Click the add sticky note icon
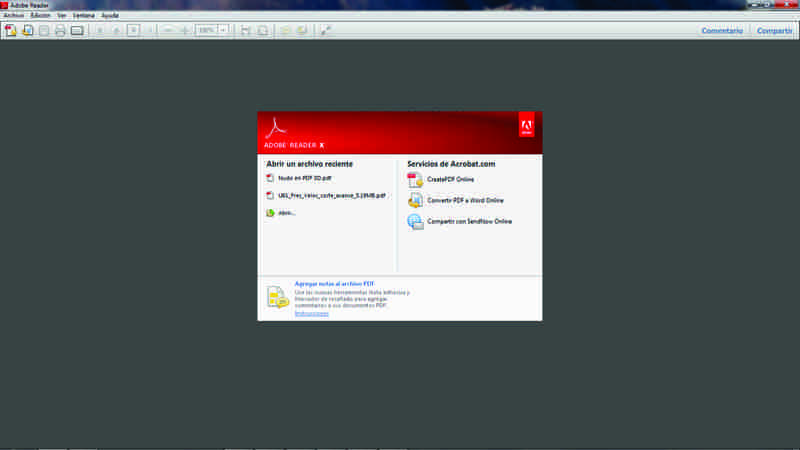The image size is (800, 450). point(285,31)
